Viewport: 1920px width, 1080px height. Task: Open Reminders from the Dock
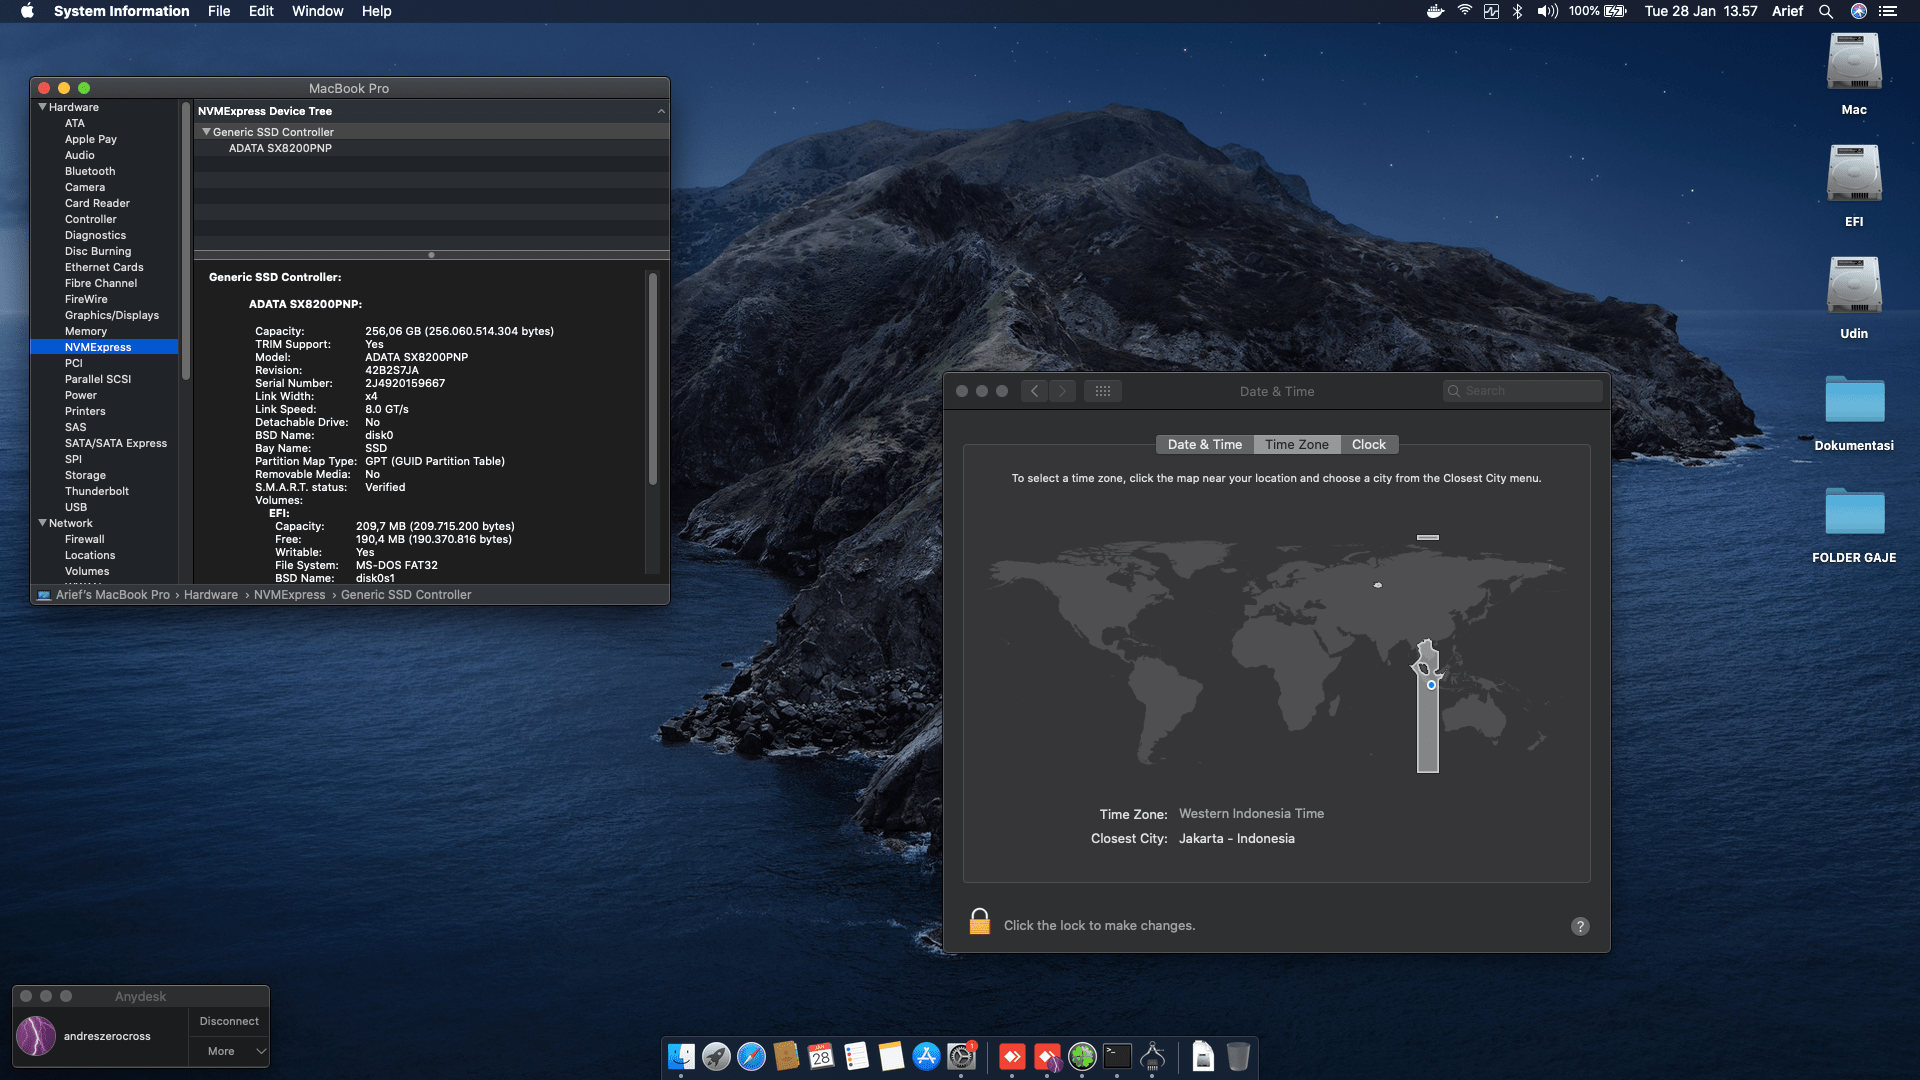pyautogui.click(x=856, y=1056)
